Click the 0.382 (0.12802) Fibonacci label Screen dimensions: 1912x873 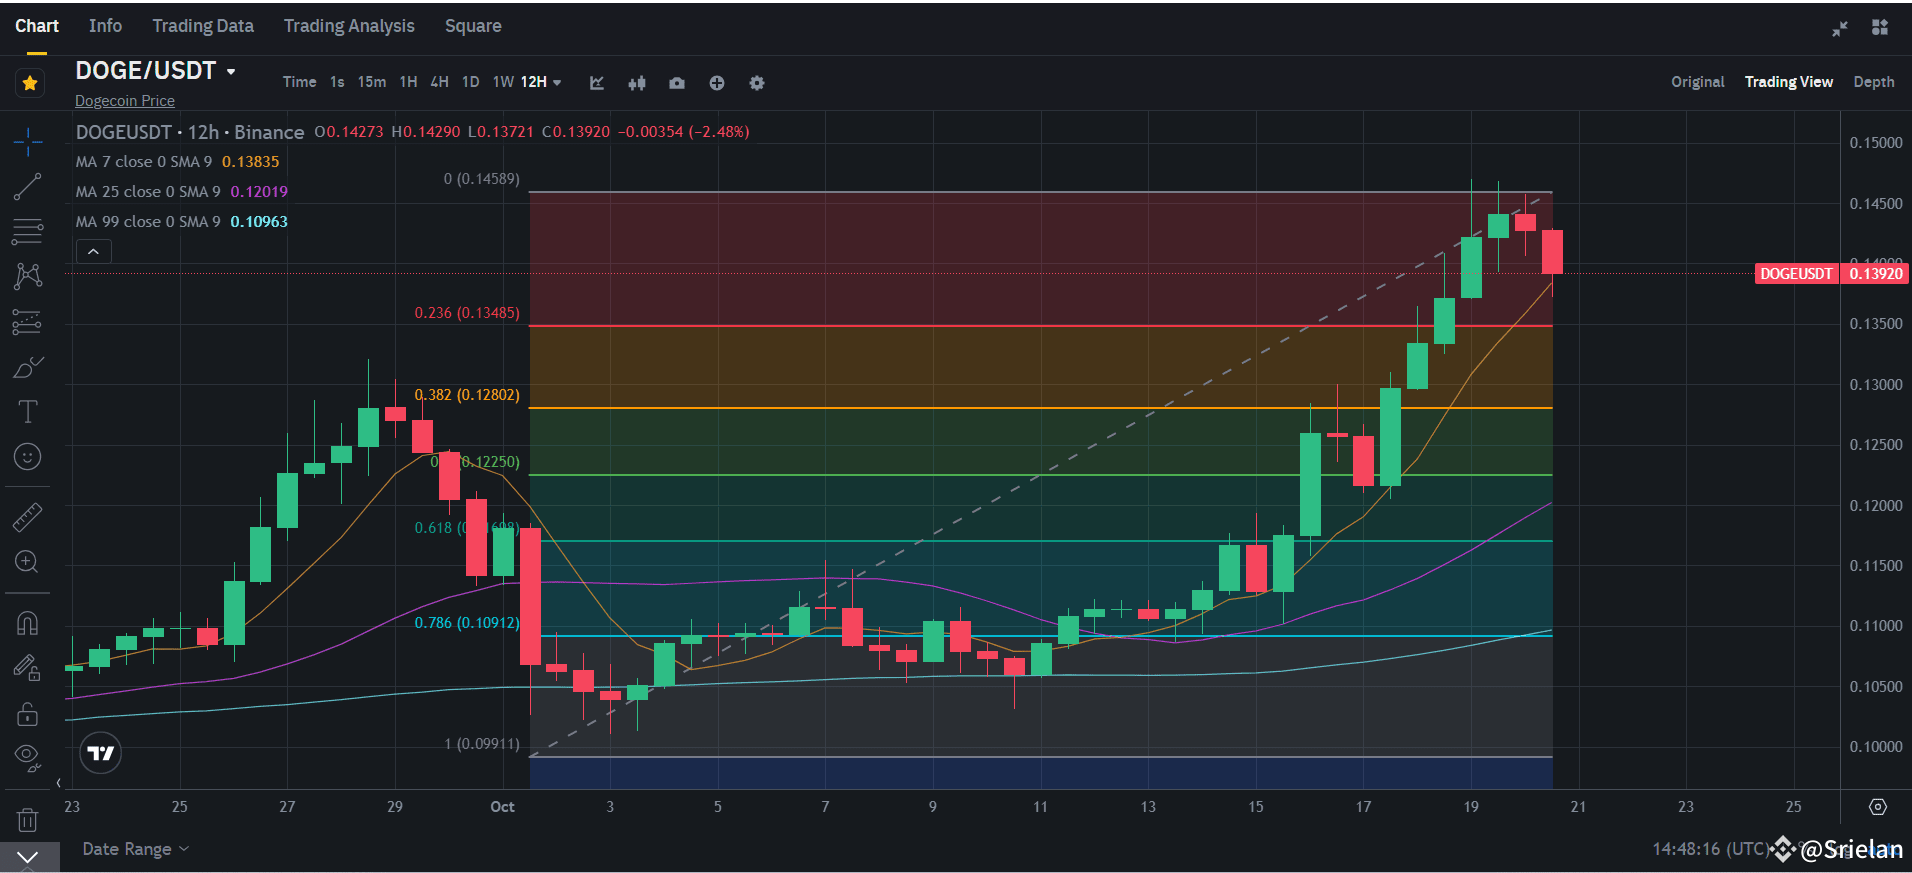tap(467, 395)
